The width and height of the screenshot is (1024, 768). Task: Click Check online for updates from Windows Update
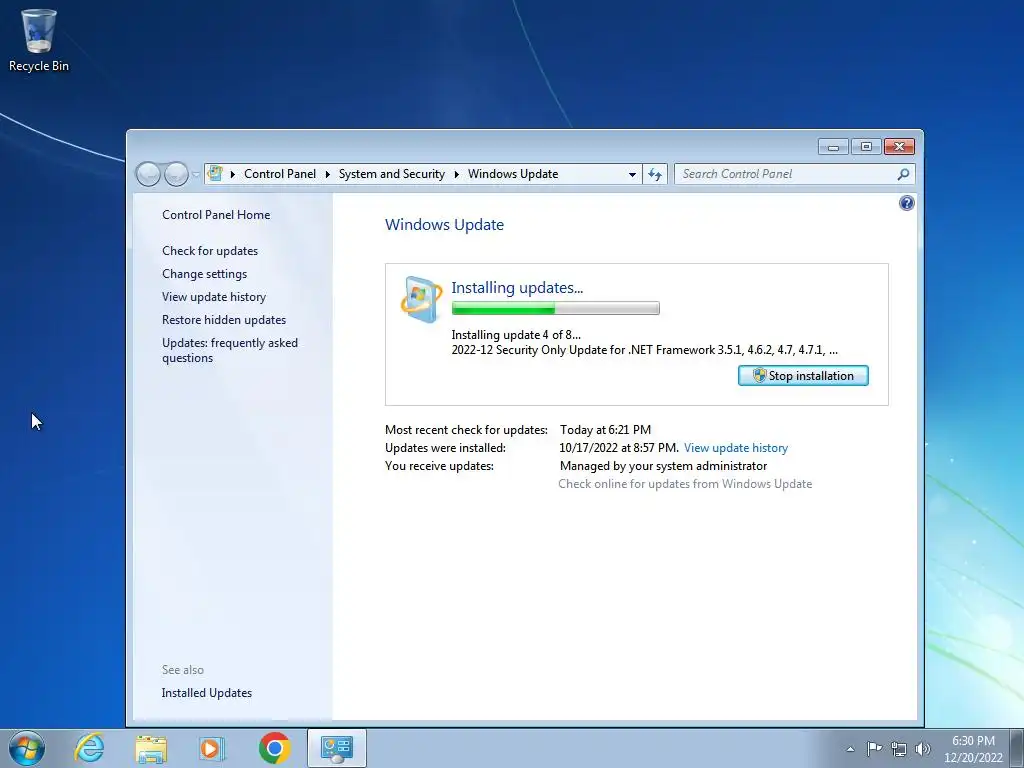pyautogui.click(x=685, y=484)
